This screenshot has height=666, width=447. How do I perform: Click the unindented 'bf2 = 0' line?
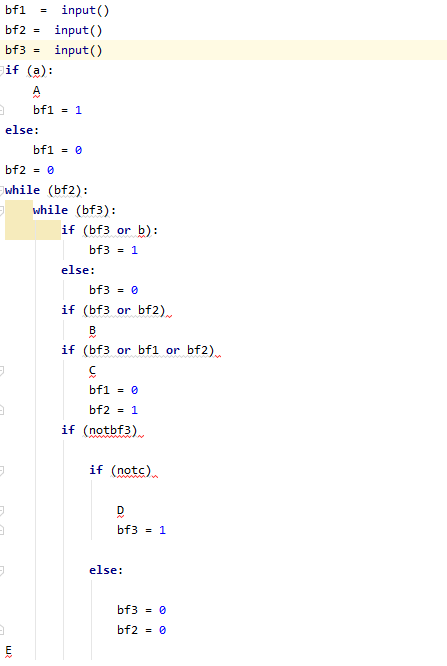pos(29,170)
